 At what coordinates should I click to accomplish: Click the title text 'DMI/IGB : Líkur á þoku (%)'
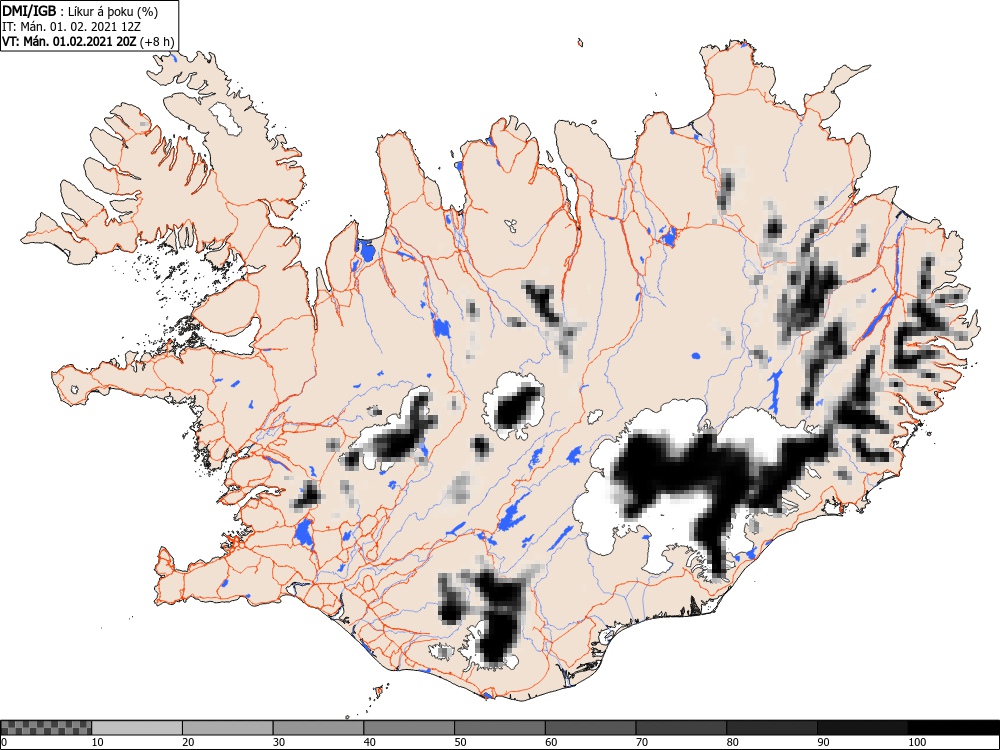click(x=80, y=11)
